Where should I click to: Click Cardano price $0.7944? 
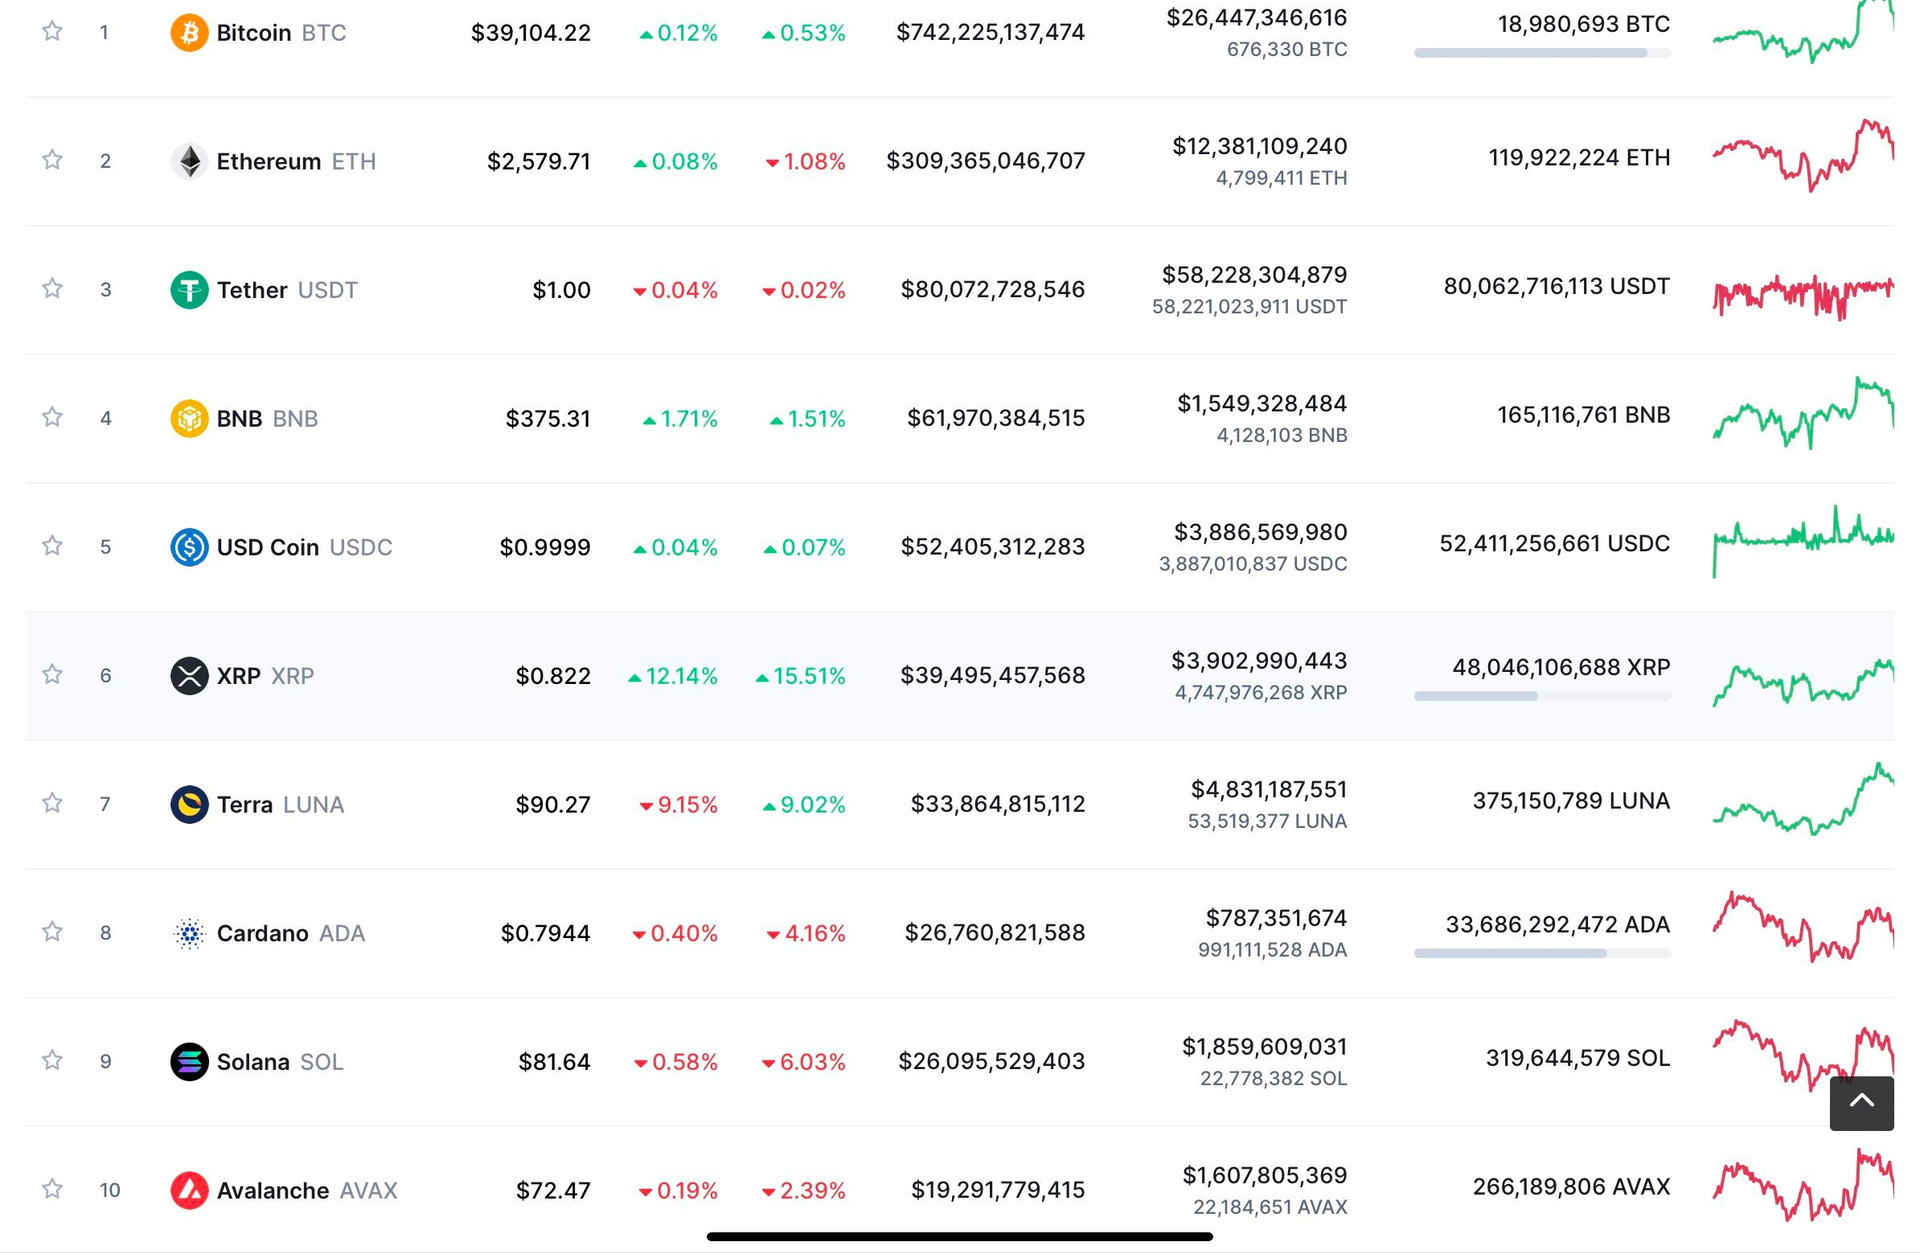(x=546, y=933)
